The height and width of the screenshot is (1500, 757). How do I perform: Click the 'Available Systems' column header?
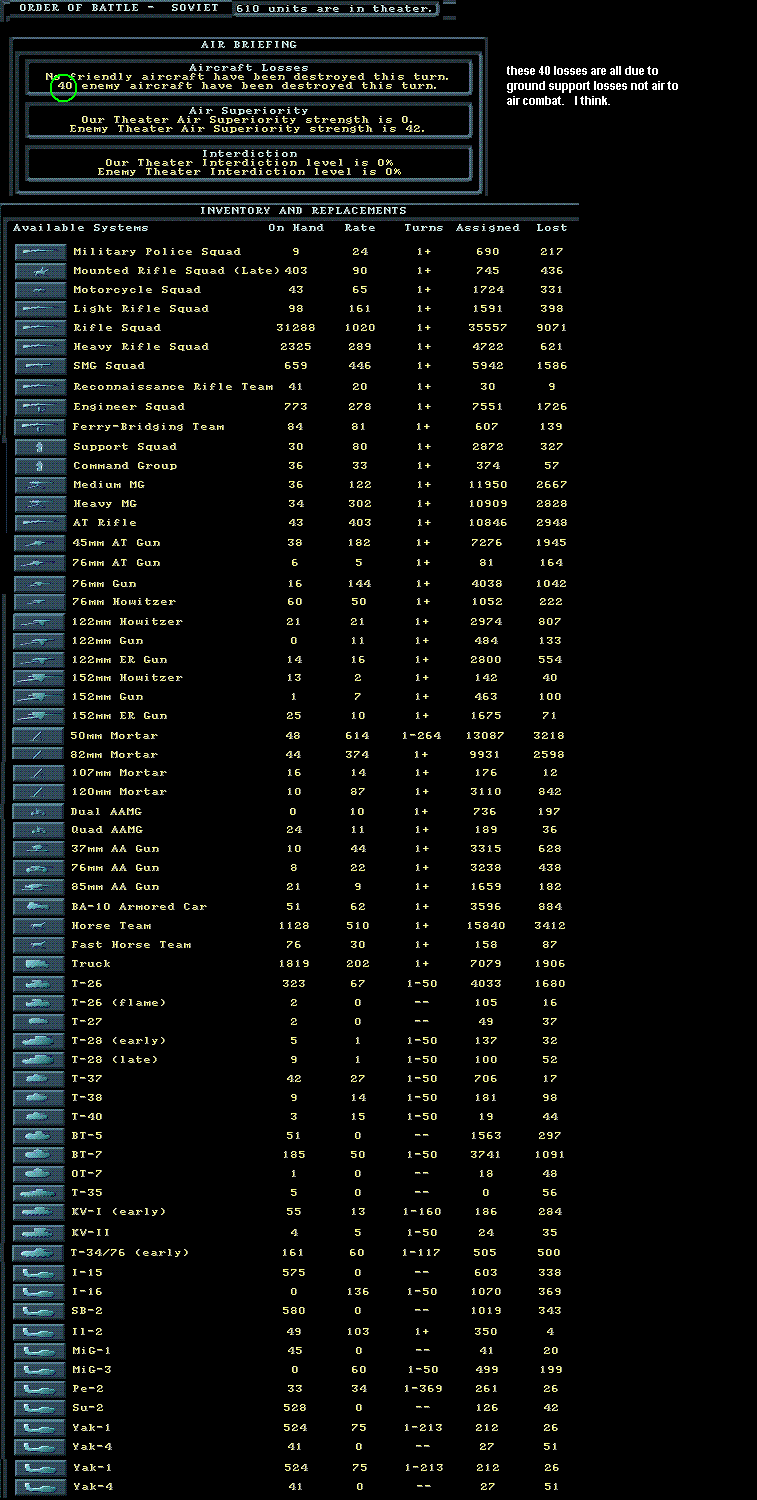(x=80, y=228)
